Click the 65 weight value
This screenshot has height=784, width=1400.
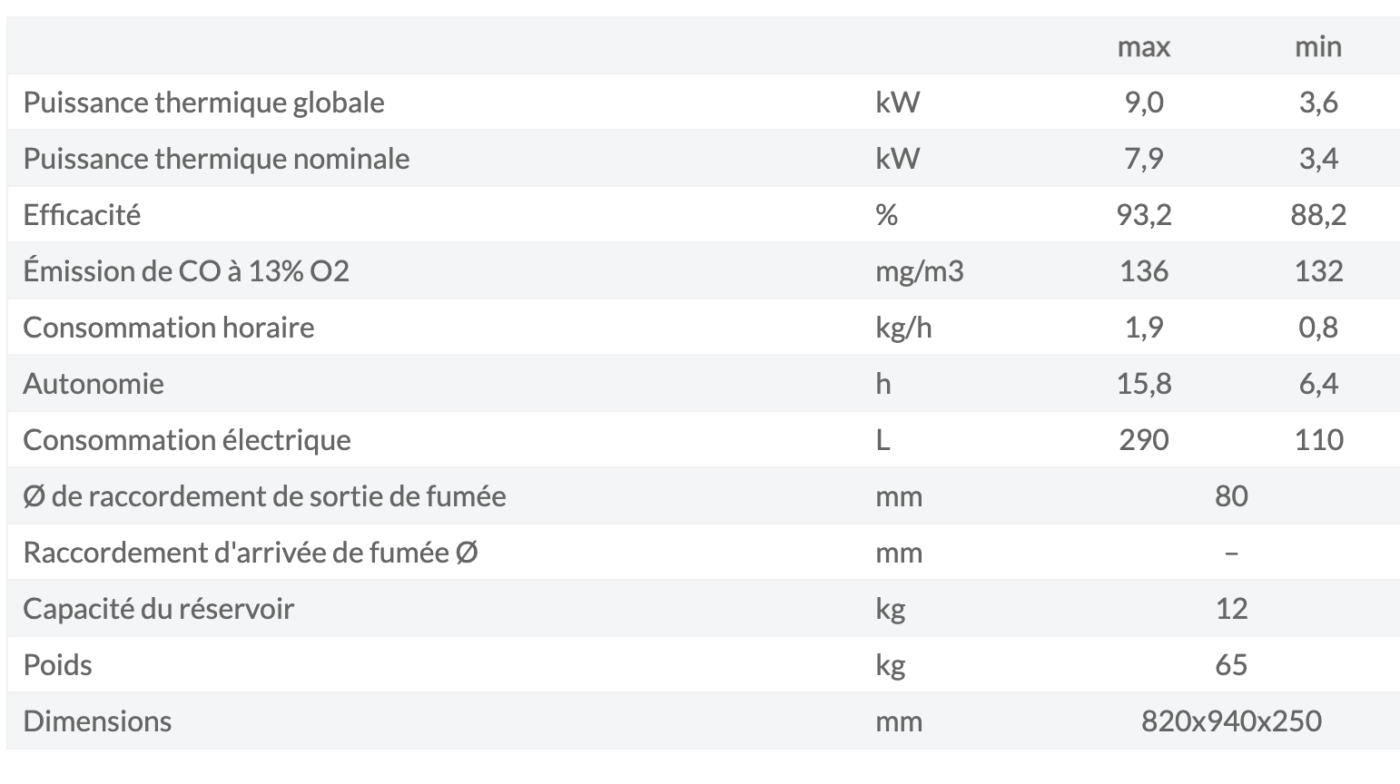(x=1231, y=665)
